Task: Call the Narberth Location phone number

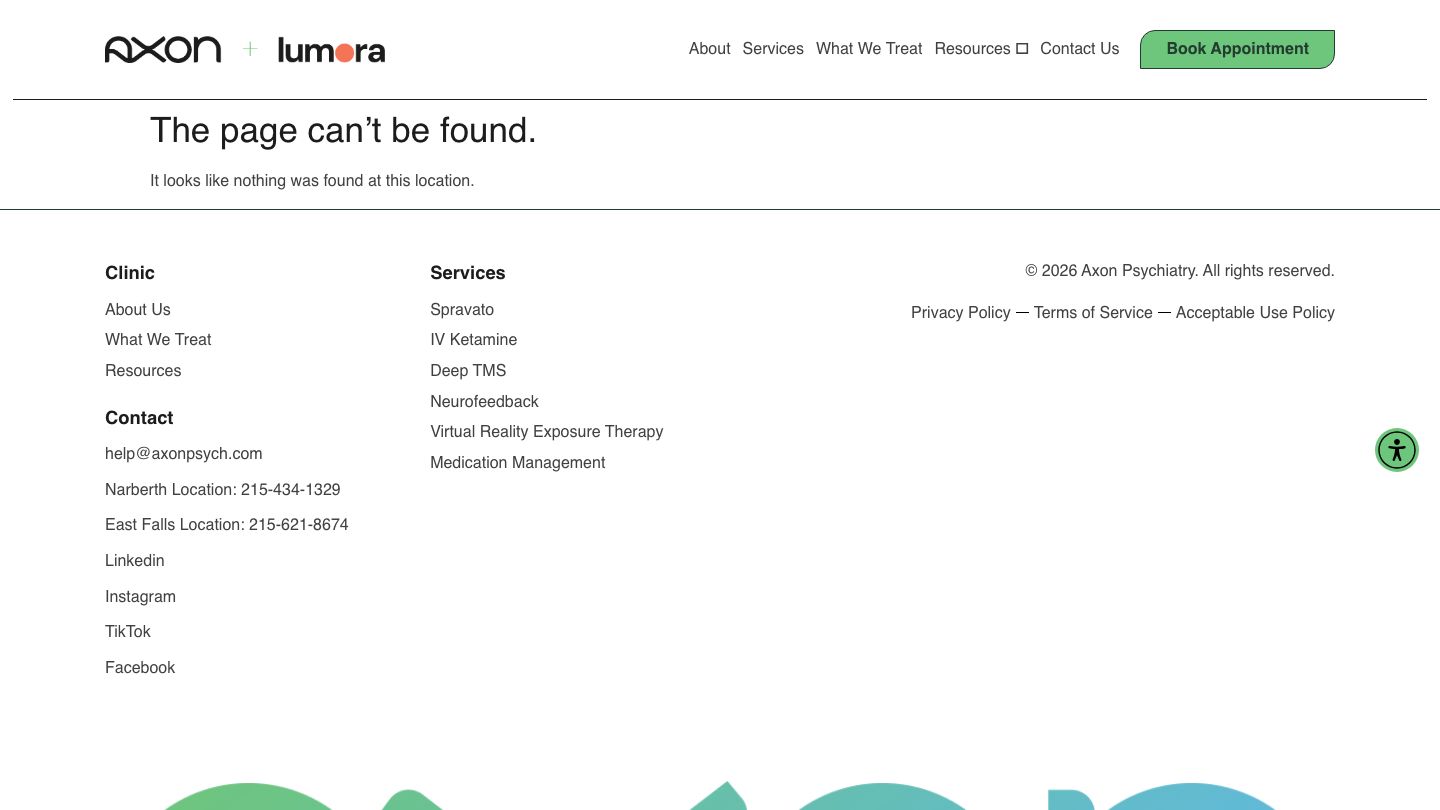Action: tap(222, 490)
